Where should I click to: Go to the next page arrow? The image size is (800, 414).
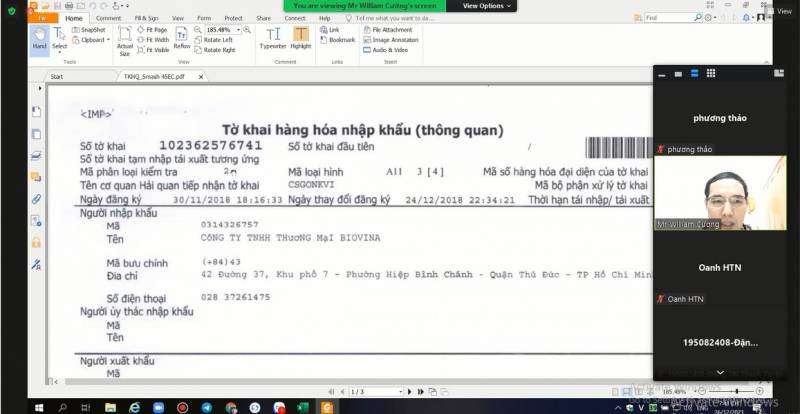410,392
